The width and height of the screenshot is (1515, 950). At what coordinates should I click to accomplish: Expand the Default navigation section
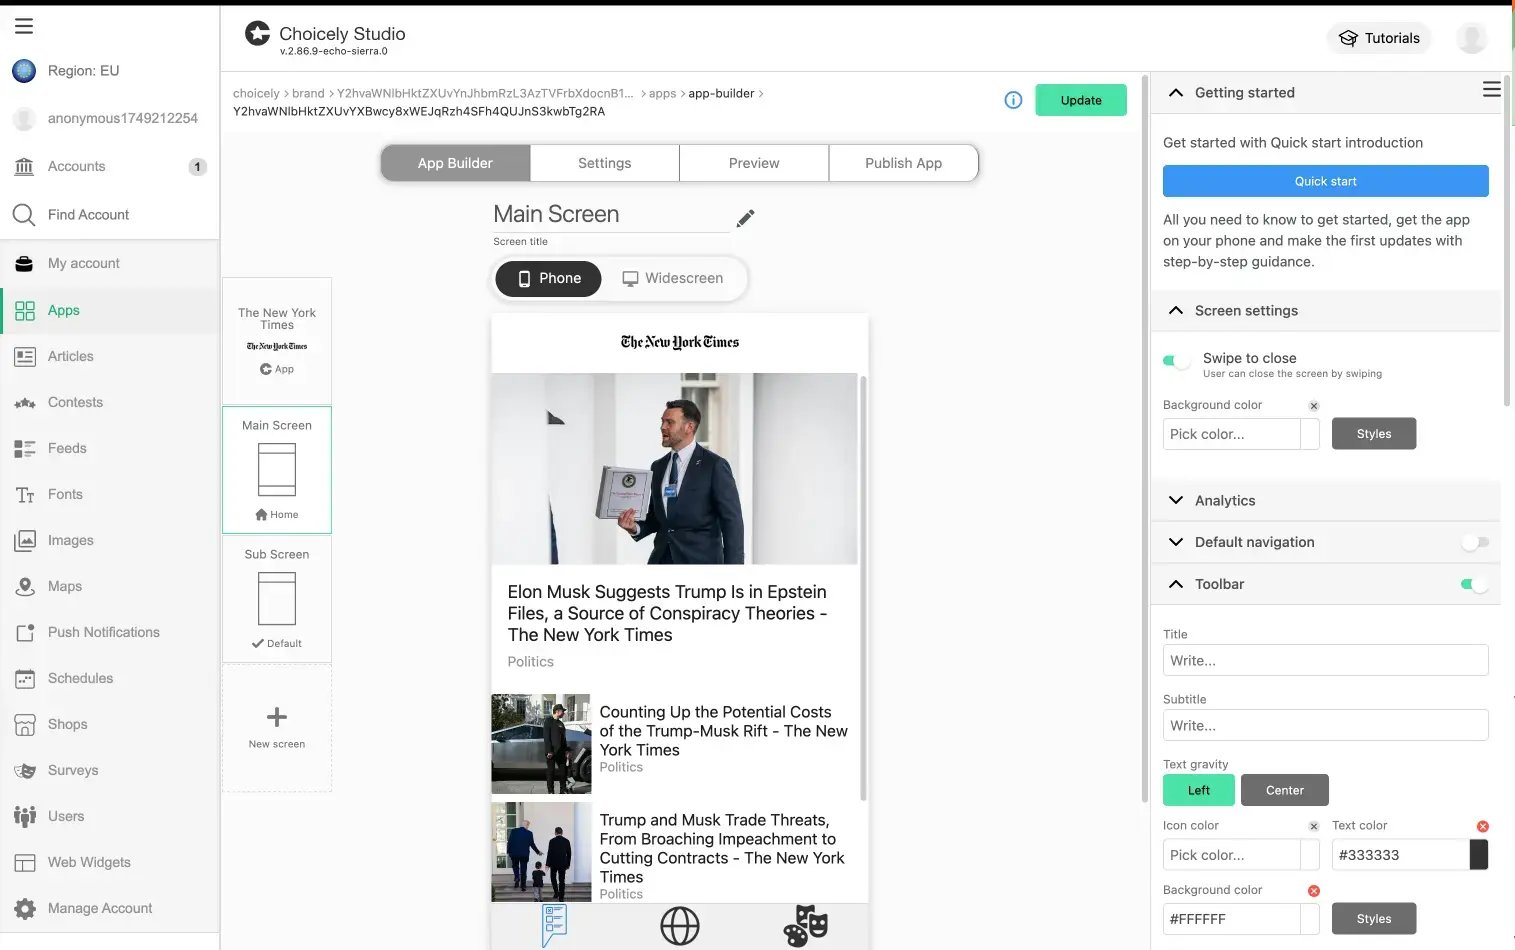coord(1176,542)
